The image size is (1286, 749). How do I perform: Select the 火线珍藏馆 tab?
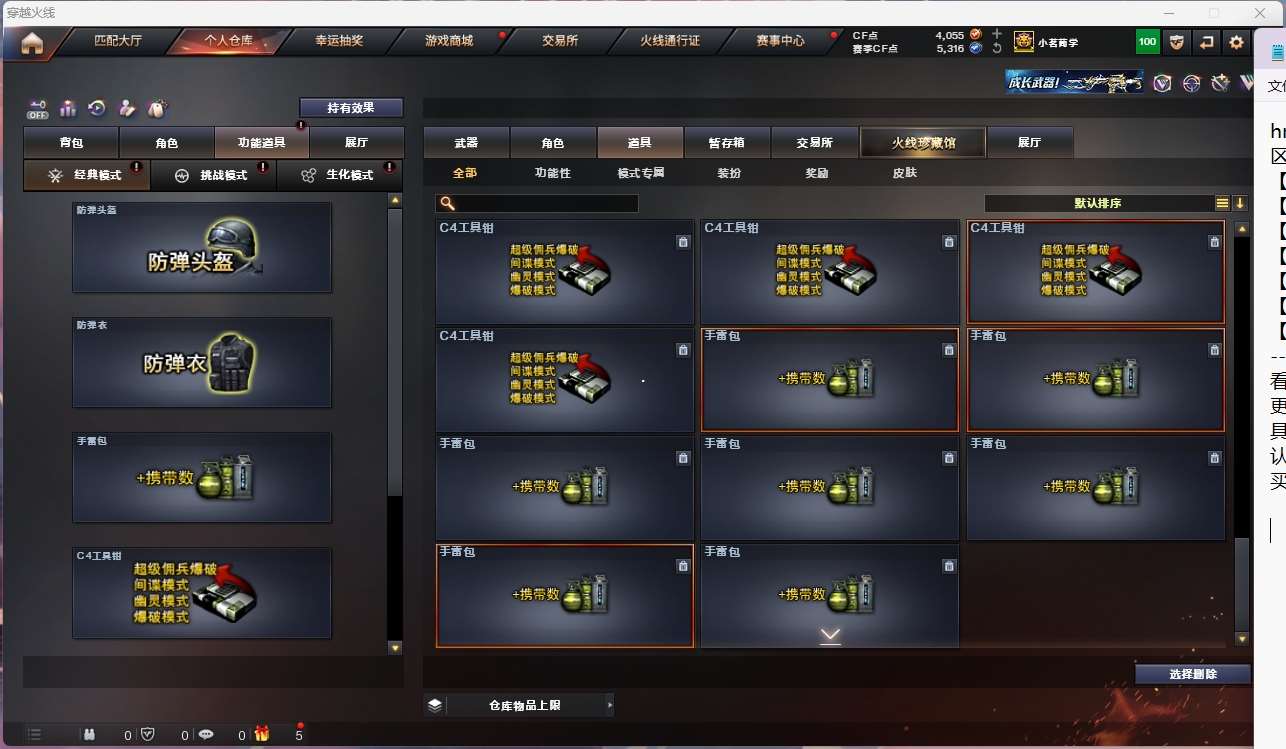click(x=923, y=143)
